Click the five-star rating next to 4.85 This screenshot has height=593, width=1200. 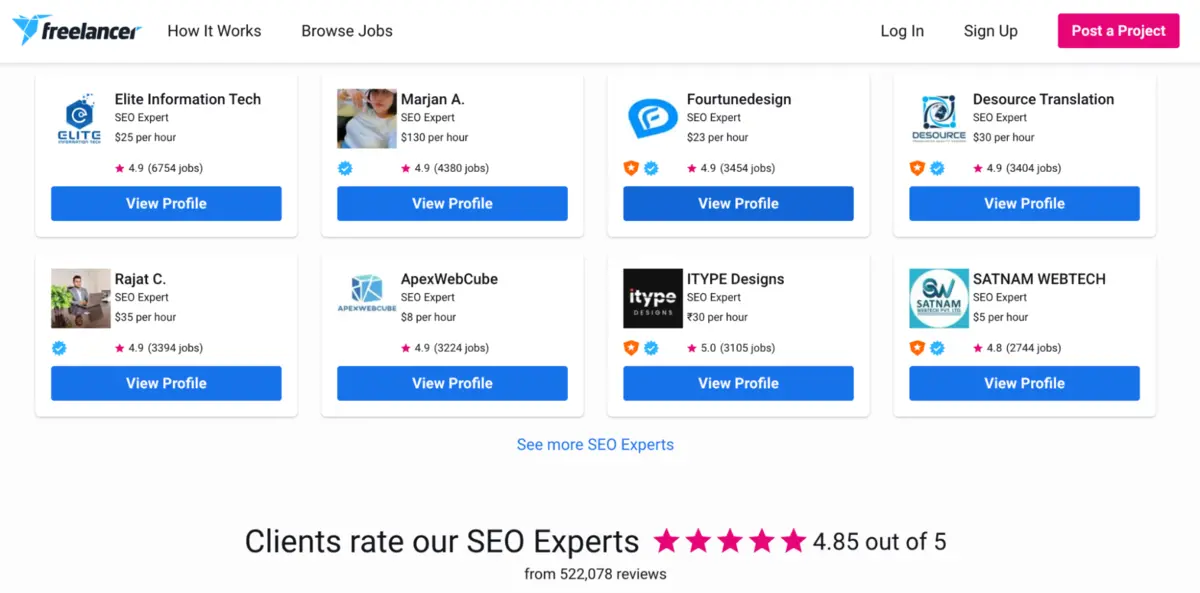tap(730, 541)
